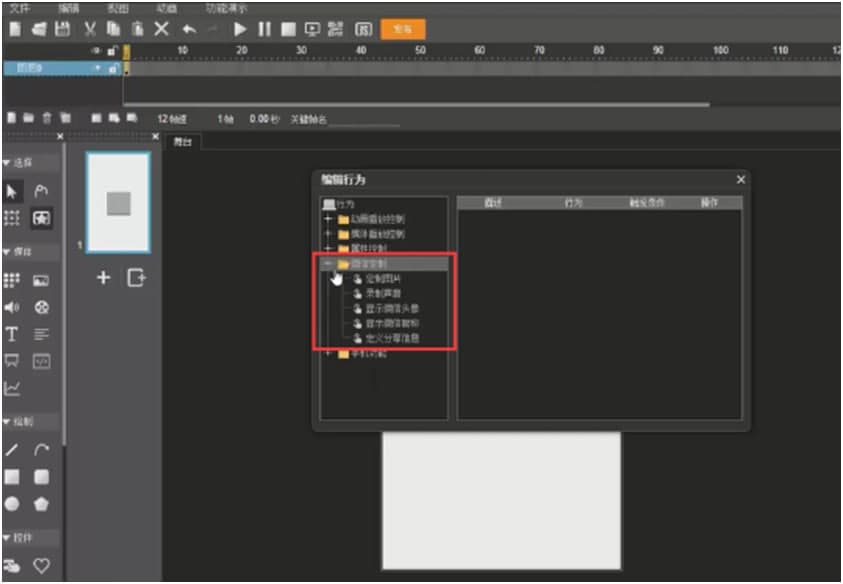Image resolution: width=843 pixels, height=584 pixels.
Task: Expand the last folder in the behavior tree
Action: point(329,354)
